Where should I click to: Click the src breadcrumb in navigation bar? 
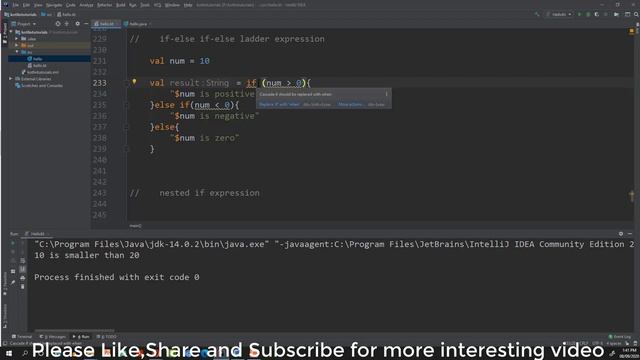pos(47,14)
